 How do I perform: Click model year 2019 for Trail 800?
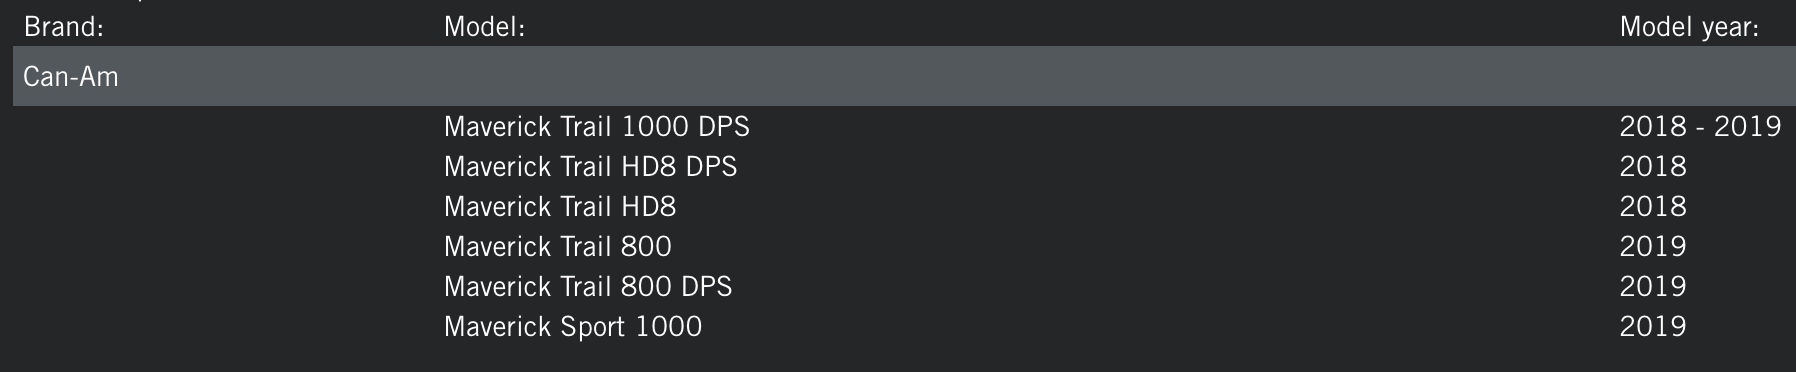(x=1653, y=246)
